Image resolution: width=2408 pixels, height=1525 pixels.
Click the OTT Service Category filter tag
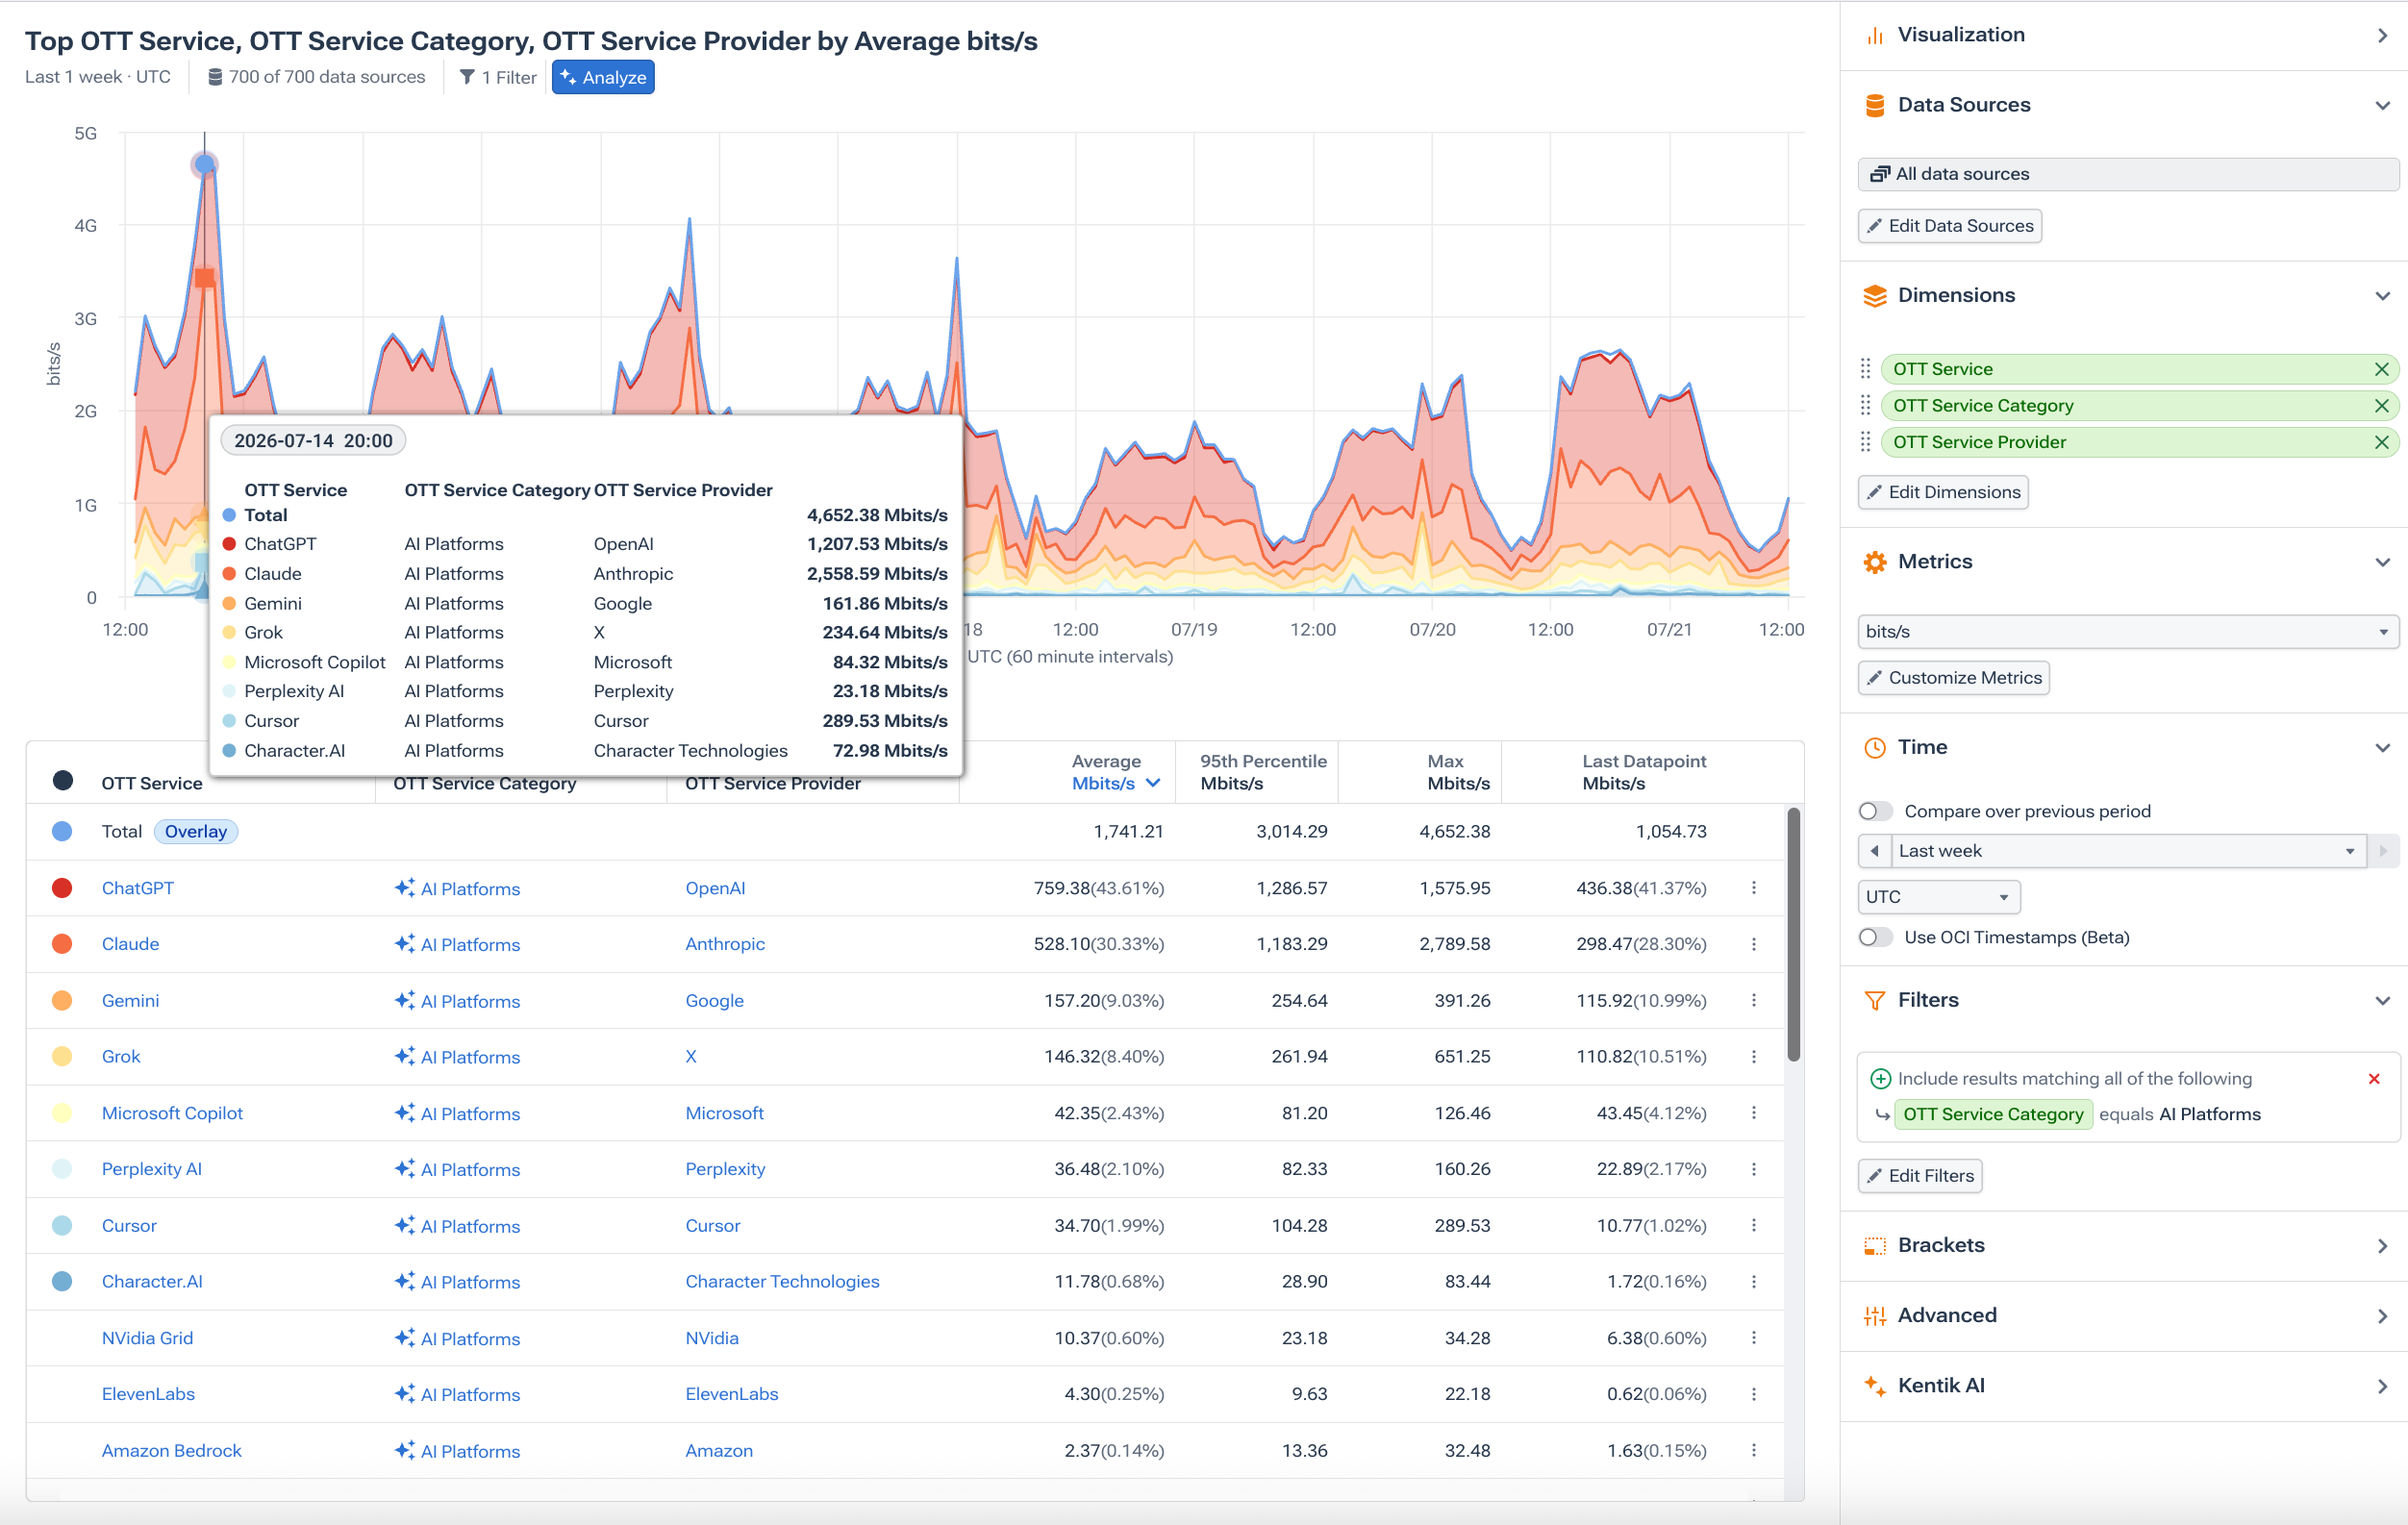[1992, 1114]
